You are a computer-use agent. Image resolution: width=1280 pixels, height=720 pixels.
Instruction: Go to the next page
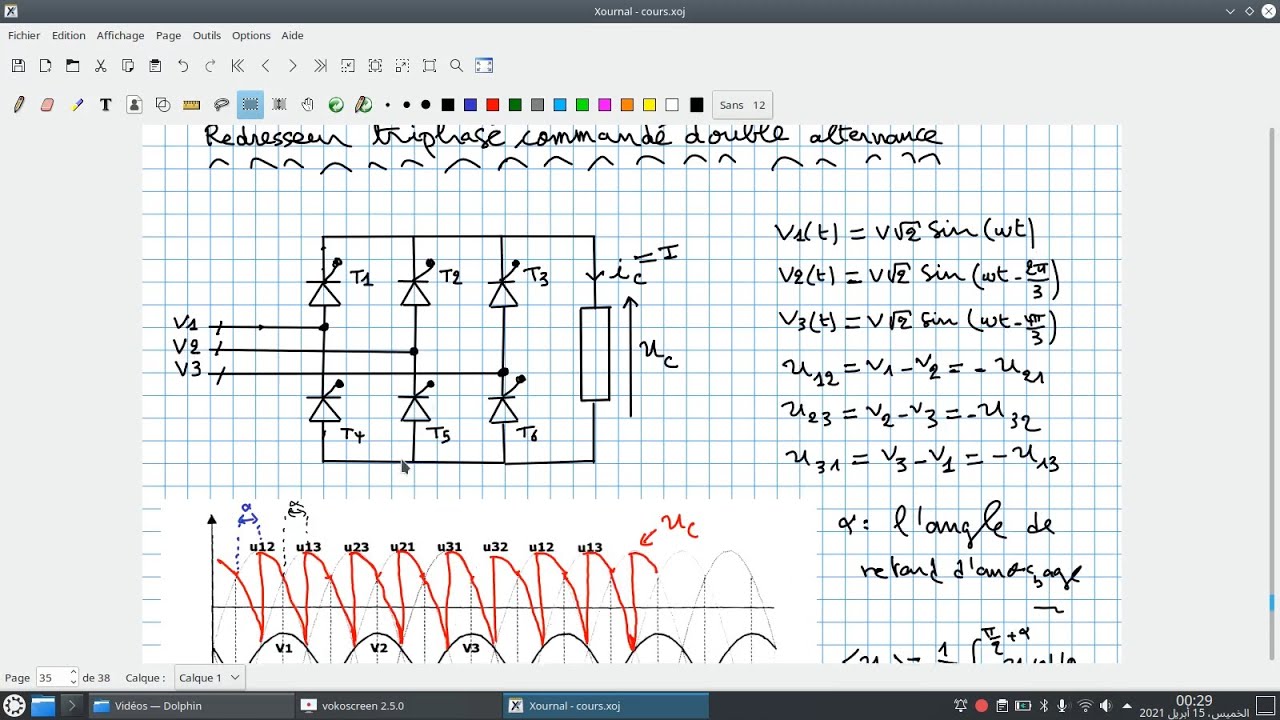click(x=292, y=66)
